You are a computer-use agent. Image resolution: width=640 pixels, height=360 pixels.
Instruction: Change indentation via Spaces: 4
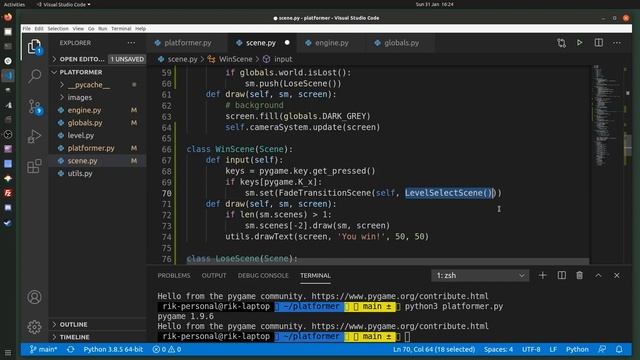498,349
